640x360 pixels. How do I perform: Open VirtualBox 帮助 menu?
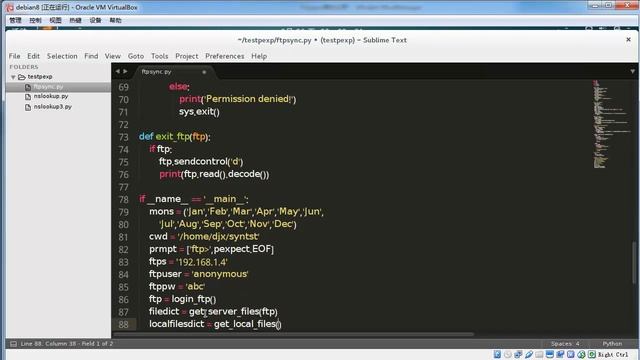point(115,20)
